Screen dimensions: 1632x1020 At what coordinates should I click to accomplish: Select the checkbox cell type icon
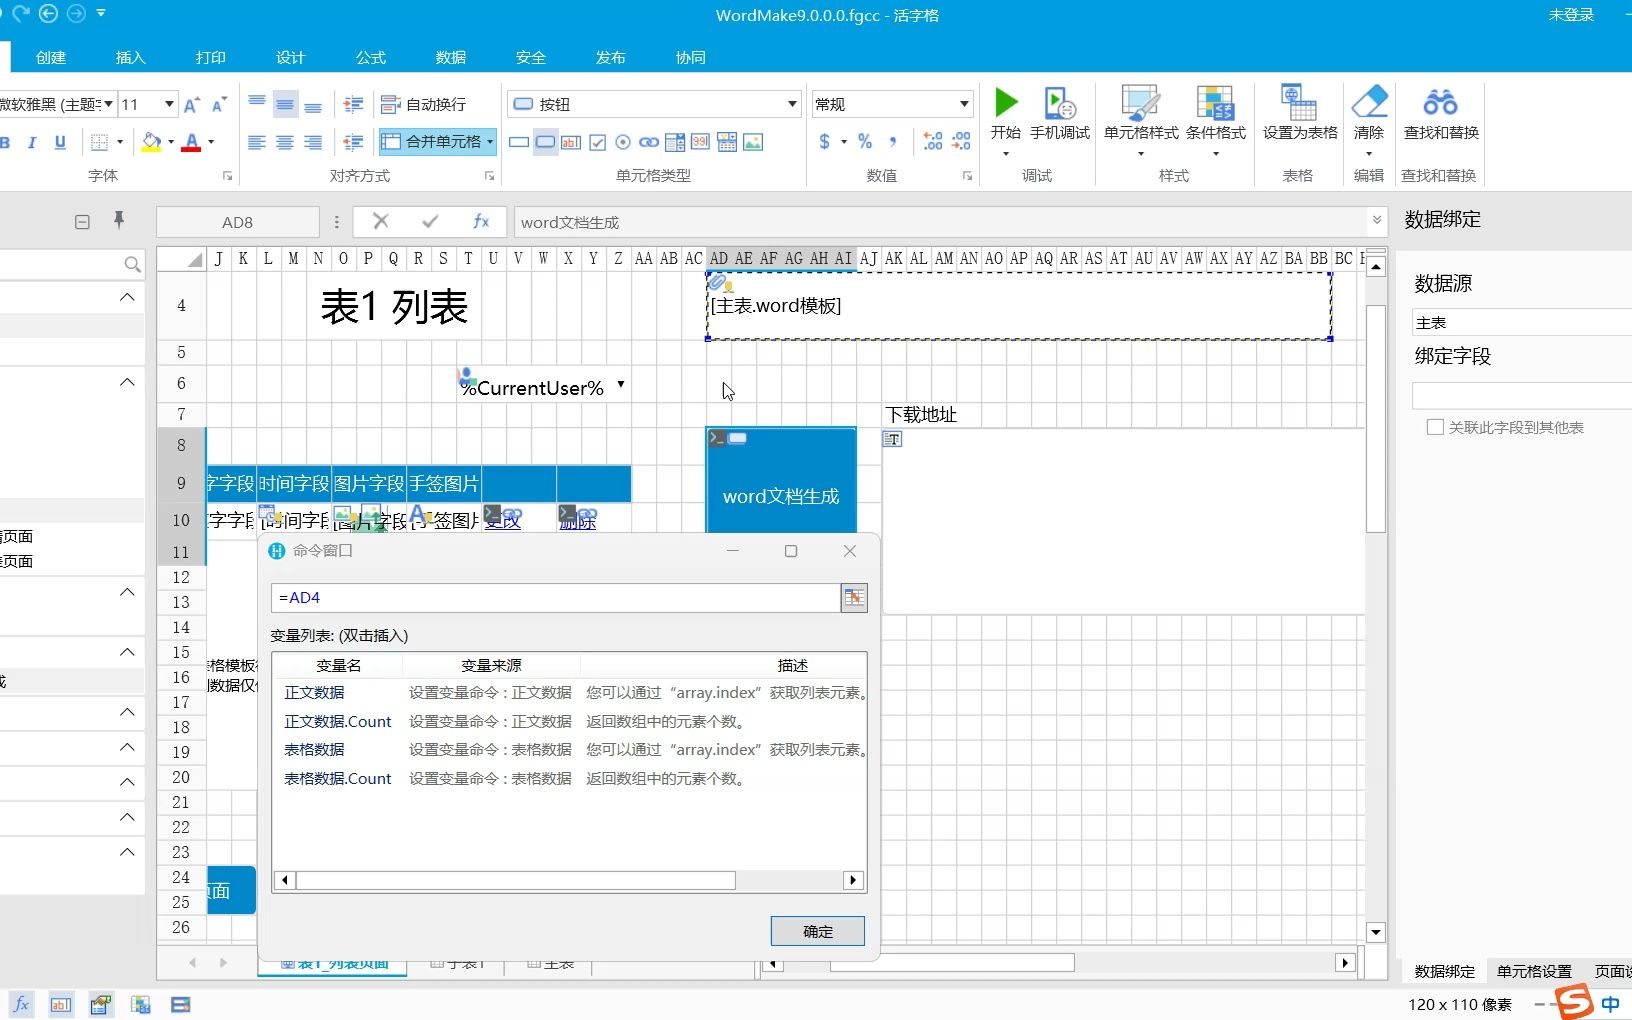tap(597, 142)
